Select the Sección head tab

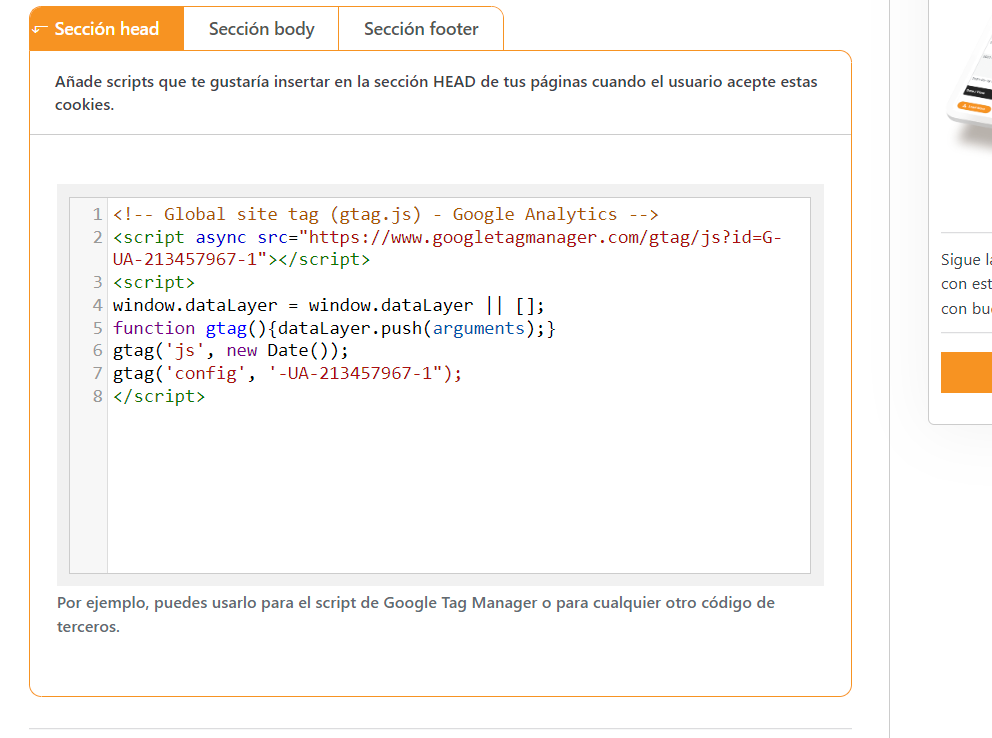point(106,28)
